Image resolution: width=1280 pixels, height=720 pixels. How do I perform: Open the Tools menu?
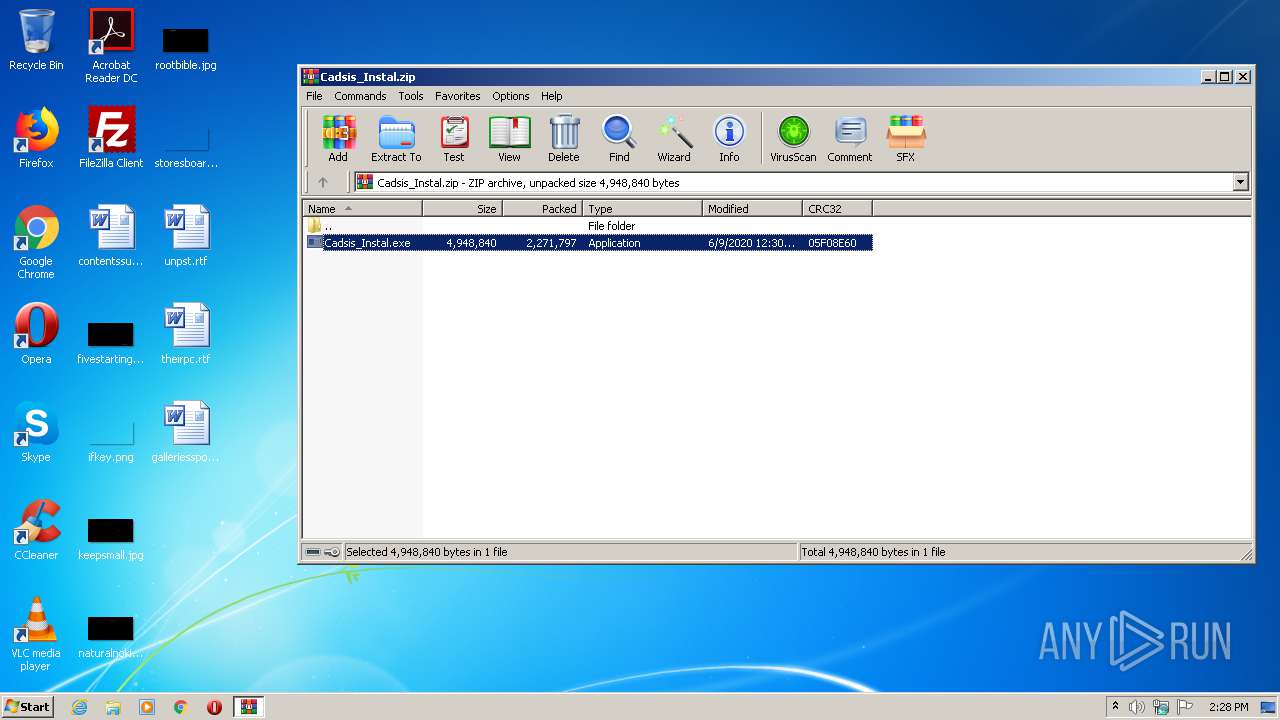(x=411, y=96)
